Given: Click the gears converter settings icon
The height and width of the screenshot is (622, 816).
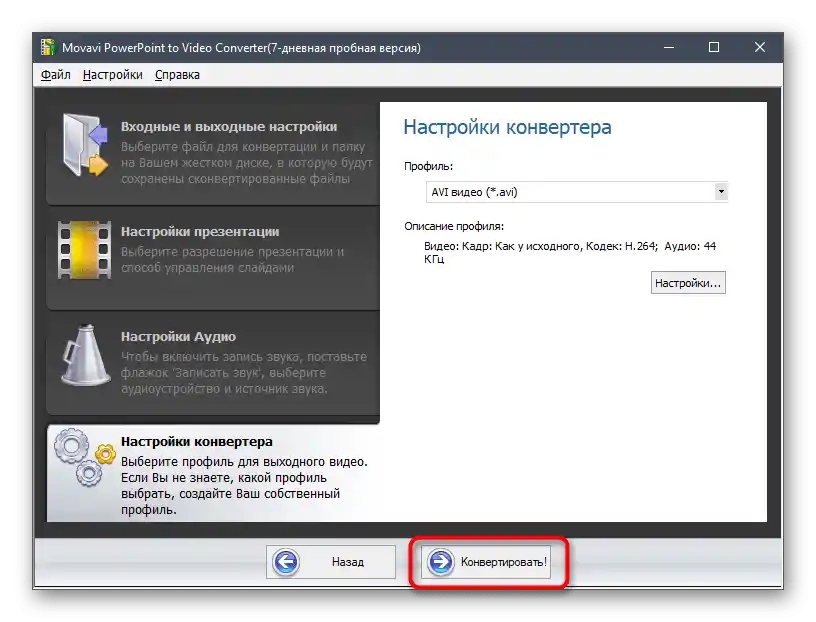Looking at the screenshot, I should pyautogui.click(x=85, y=458).
